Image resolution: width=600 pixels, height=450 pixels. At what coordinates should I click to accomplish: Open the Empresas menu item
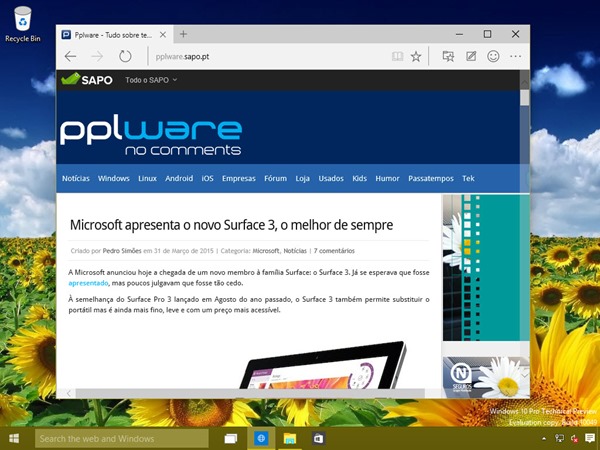point(239,178)
